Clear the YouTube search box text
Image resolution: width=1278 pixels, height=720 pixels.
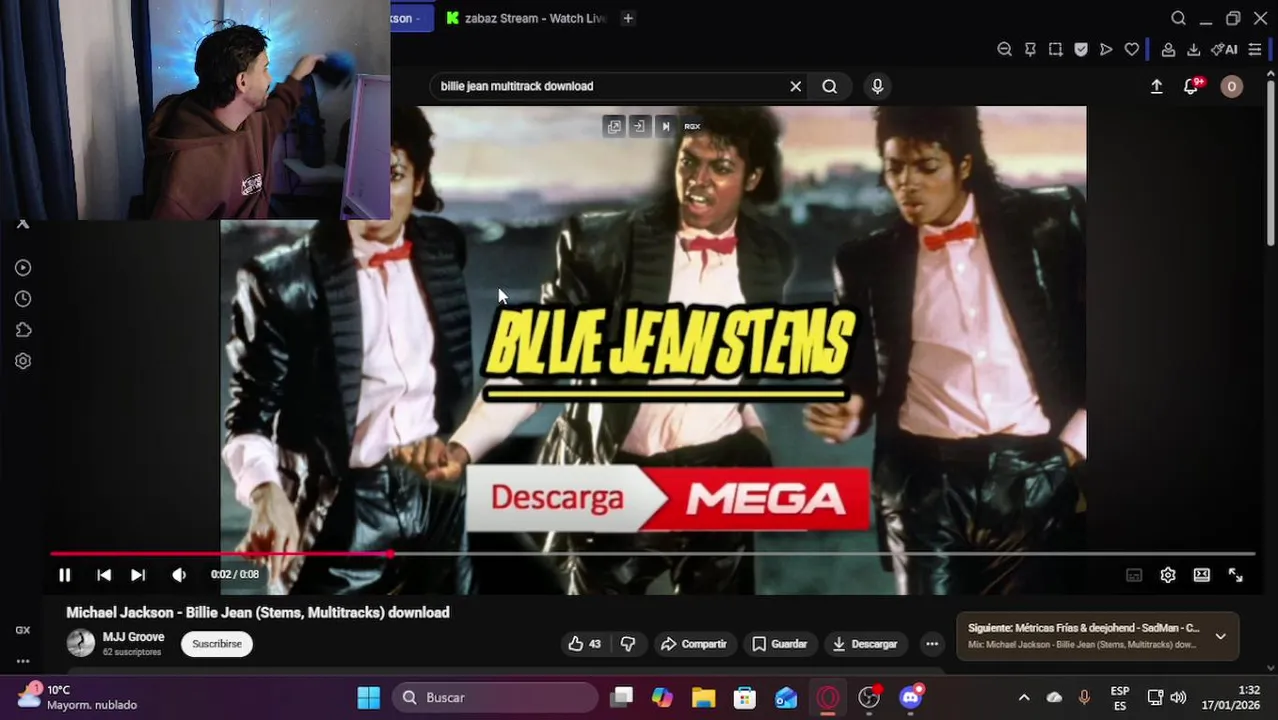(x=796, y=87)
